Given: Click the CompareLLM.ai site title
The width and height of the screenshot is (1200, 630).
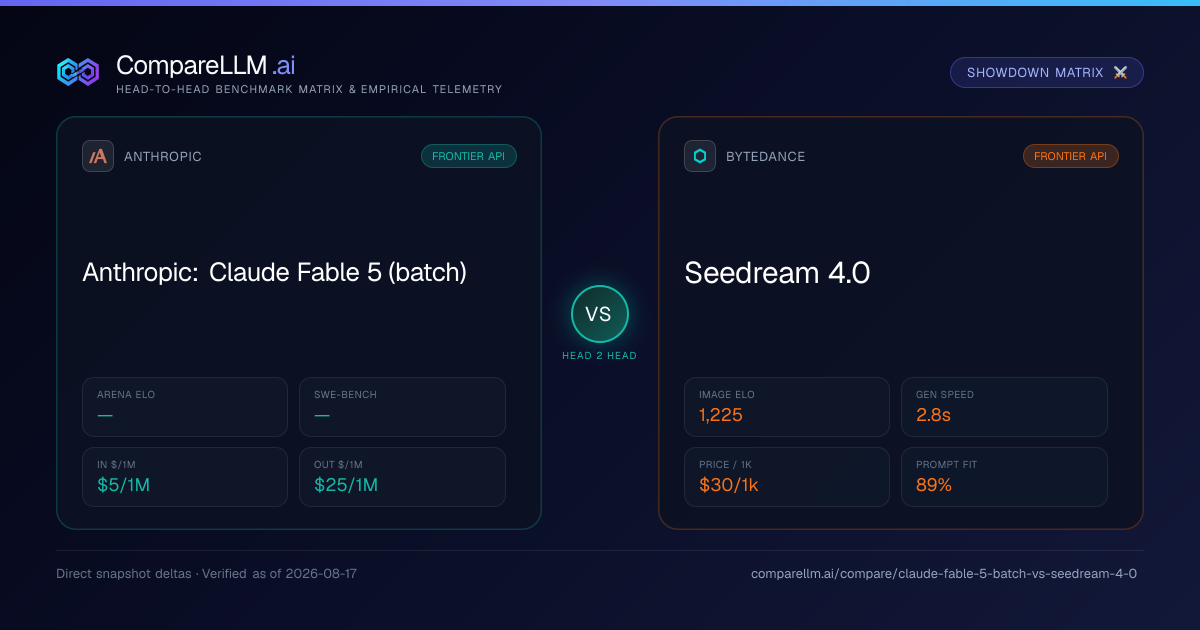Looking at the screenshot, I should click(205, 66).
